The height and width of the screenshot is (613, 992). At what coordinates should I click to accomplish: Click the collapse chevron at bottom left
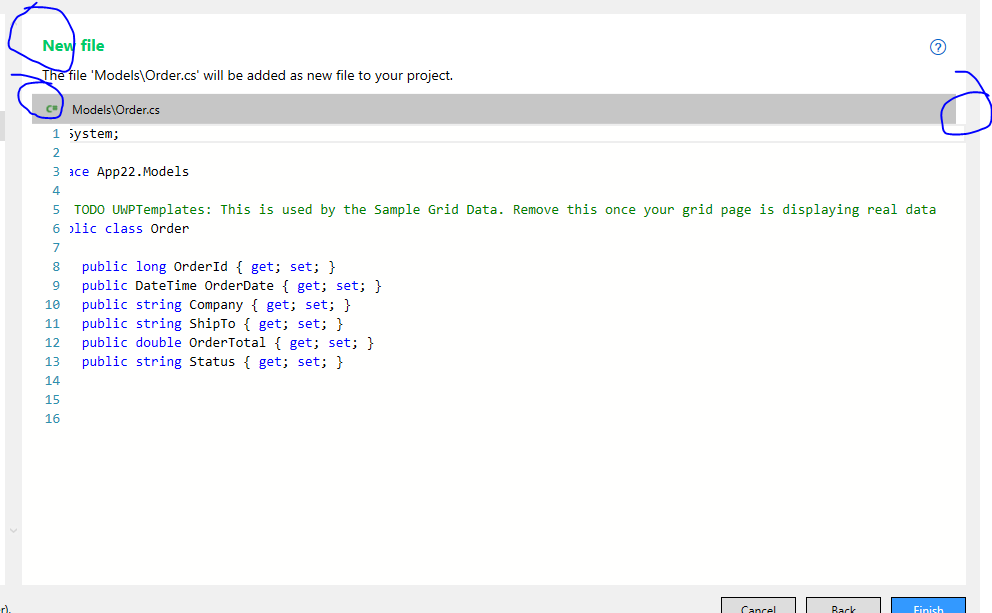11,532
